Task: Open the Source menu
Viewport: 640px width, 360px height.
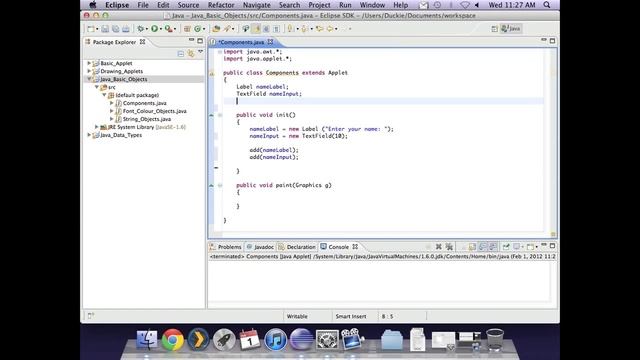Action: 188,5
